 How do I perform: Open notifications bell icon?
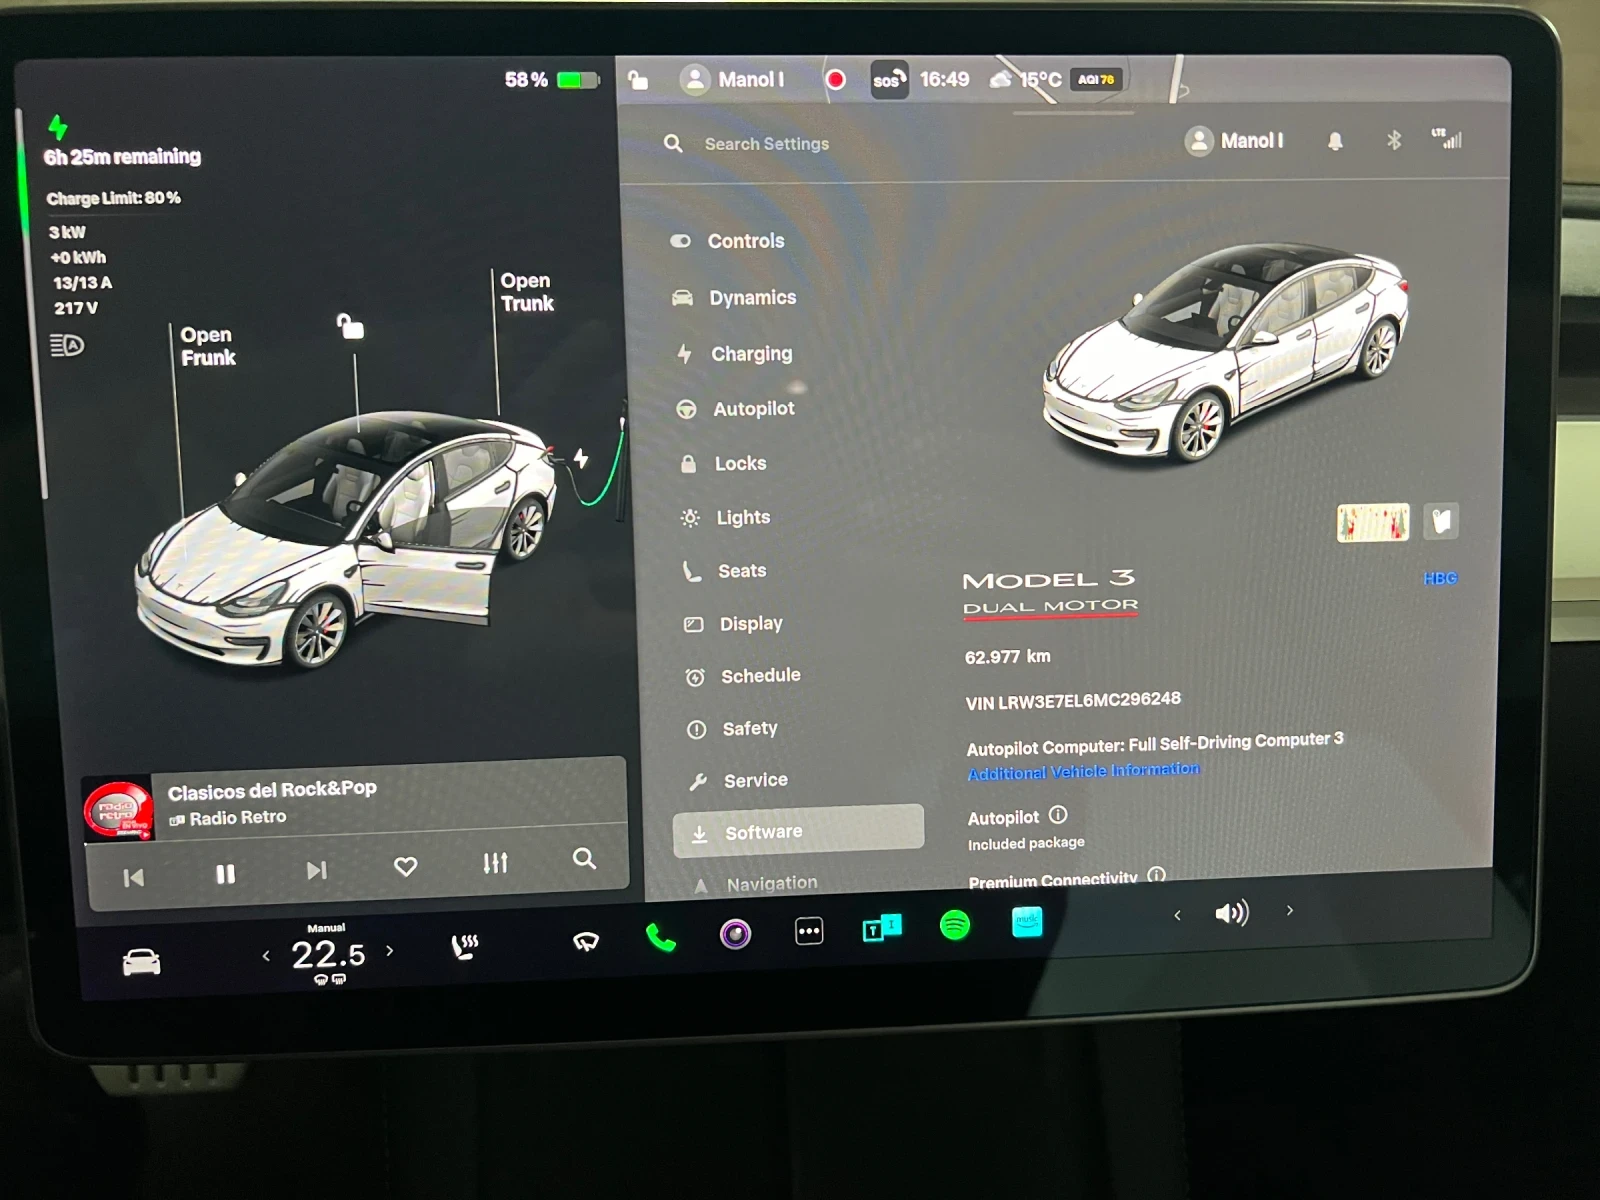coord(1335,142)
